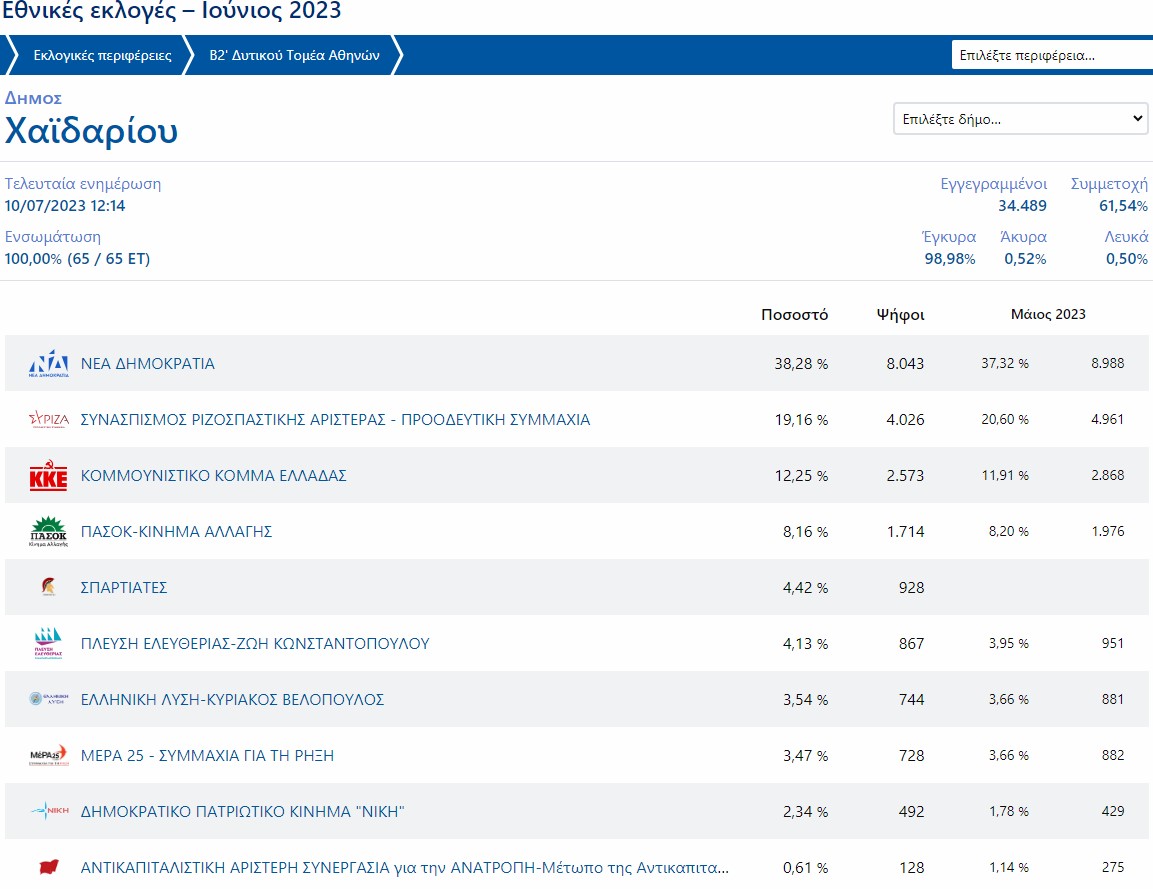1153x889 pixels.
Task: Open the ΚΟΜΜΟΥΝΙΣΤΙΚΟ ΚΟΜΜΑ ΕΛΛΑΔΑΣ link
Action: pos(213,476)
